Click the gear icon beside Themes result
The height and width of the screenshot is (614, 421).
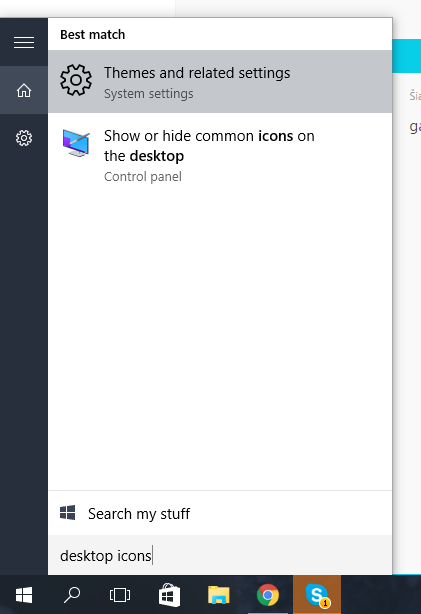click(x=76, y=80)
